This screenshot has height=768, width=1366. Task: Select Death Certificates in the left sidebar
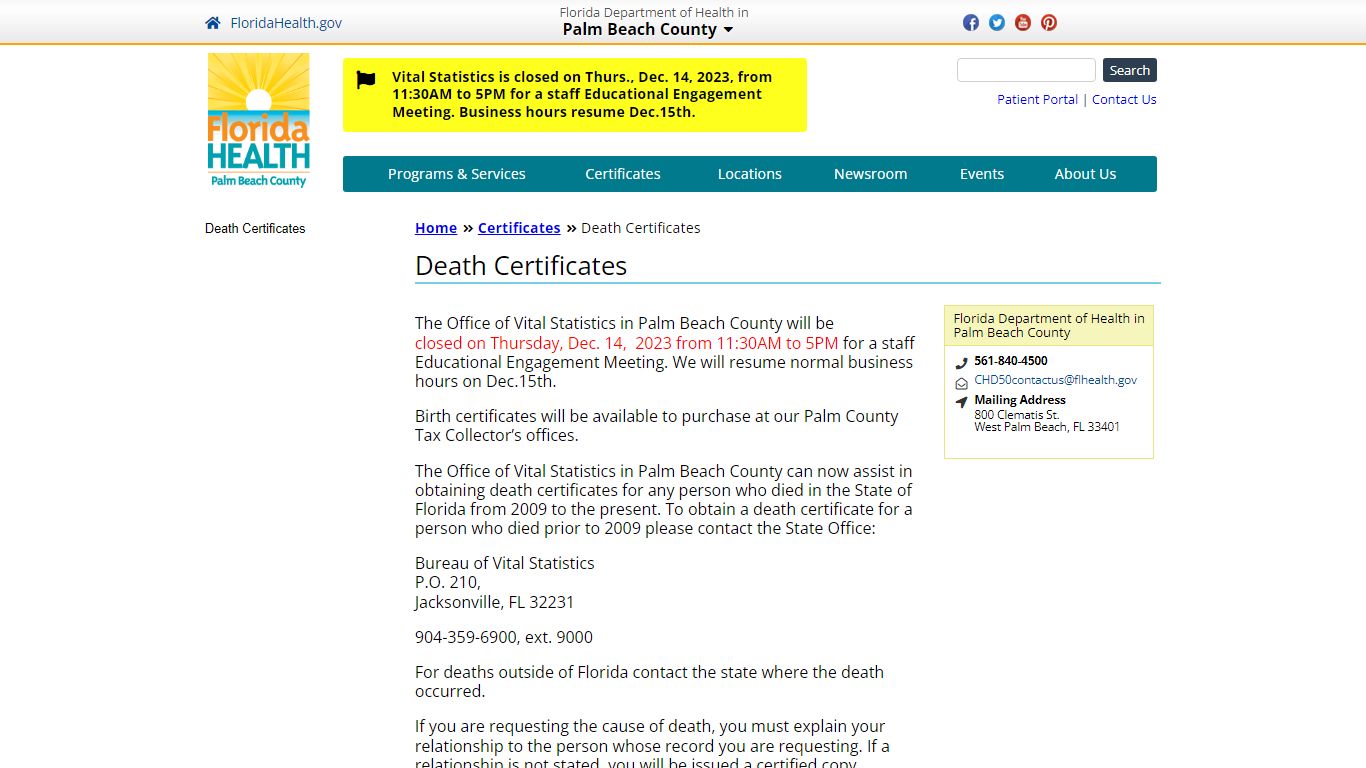[x=255, y=228]
